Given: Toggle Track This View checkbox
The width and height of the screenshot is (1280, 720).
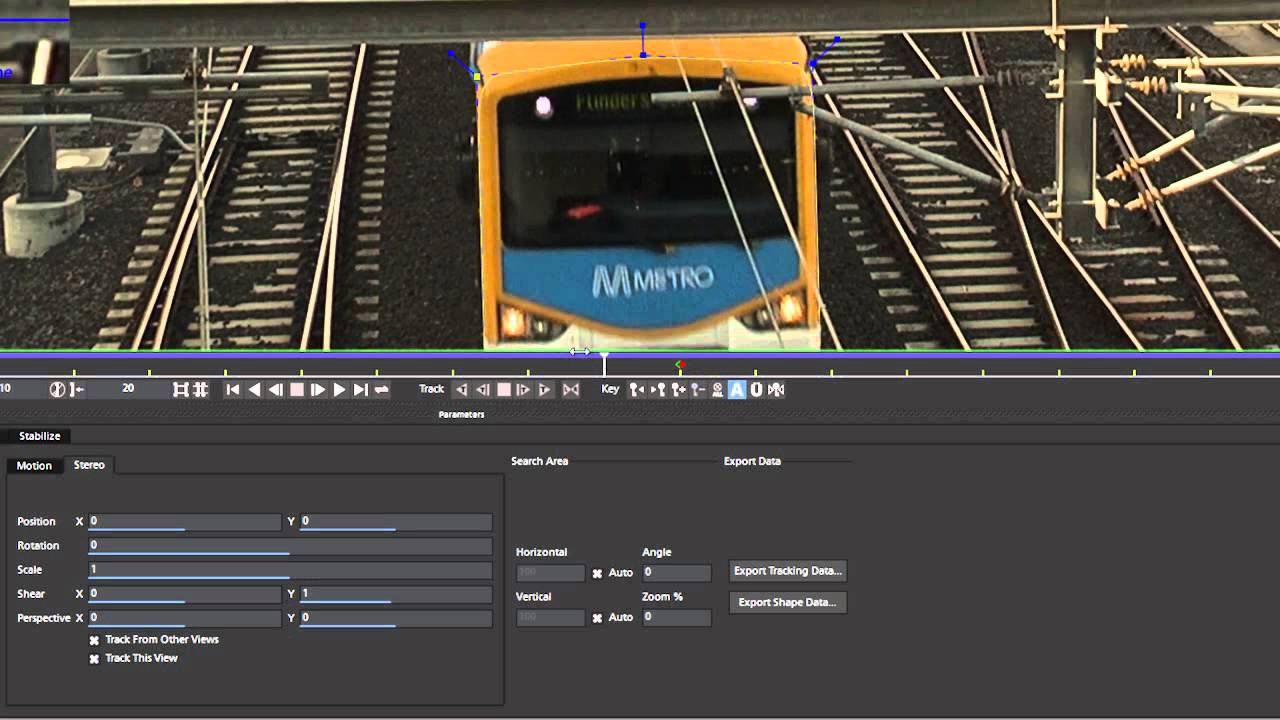Looking at the screenshot, I should point(94,659).
